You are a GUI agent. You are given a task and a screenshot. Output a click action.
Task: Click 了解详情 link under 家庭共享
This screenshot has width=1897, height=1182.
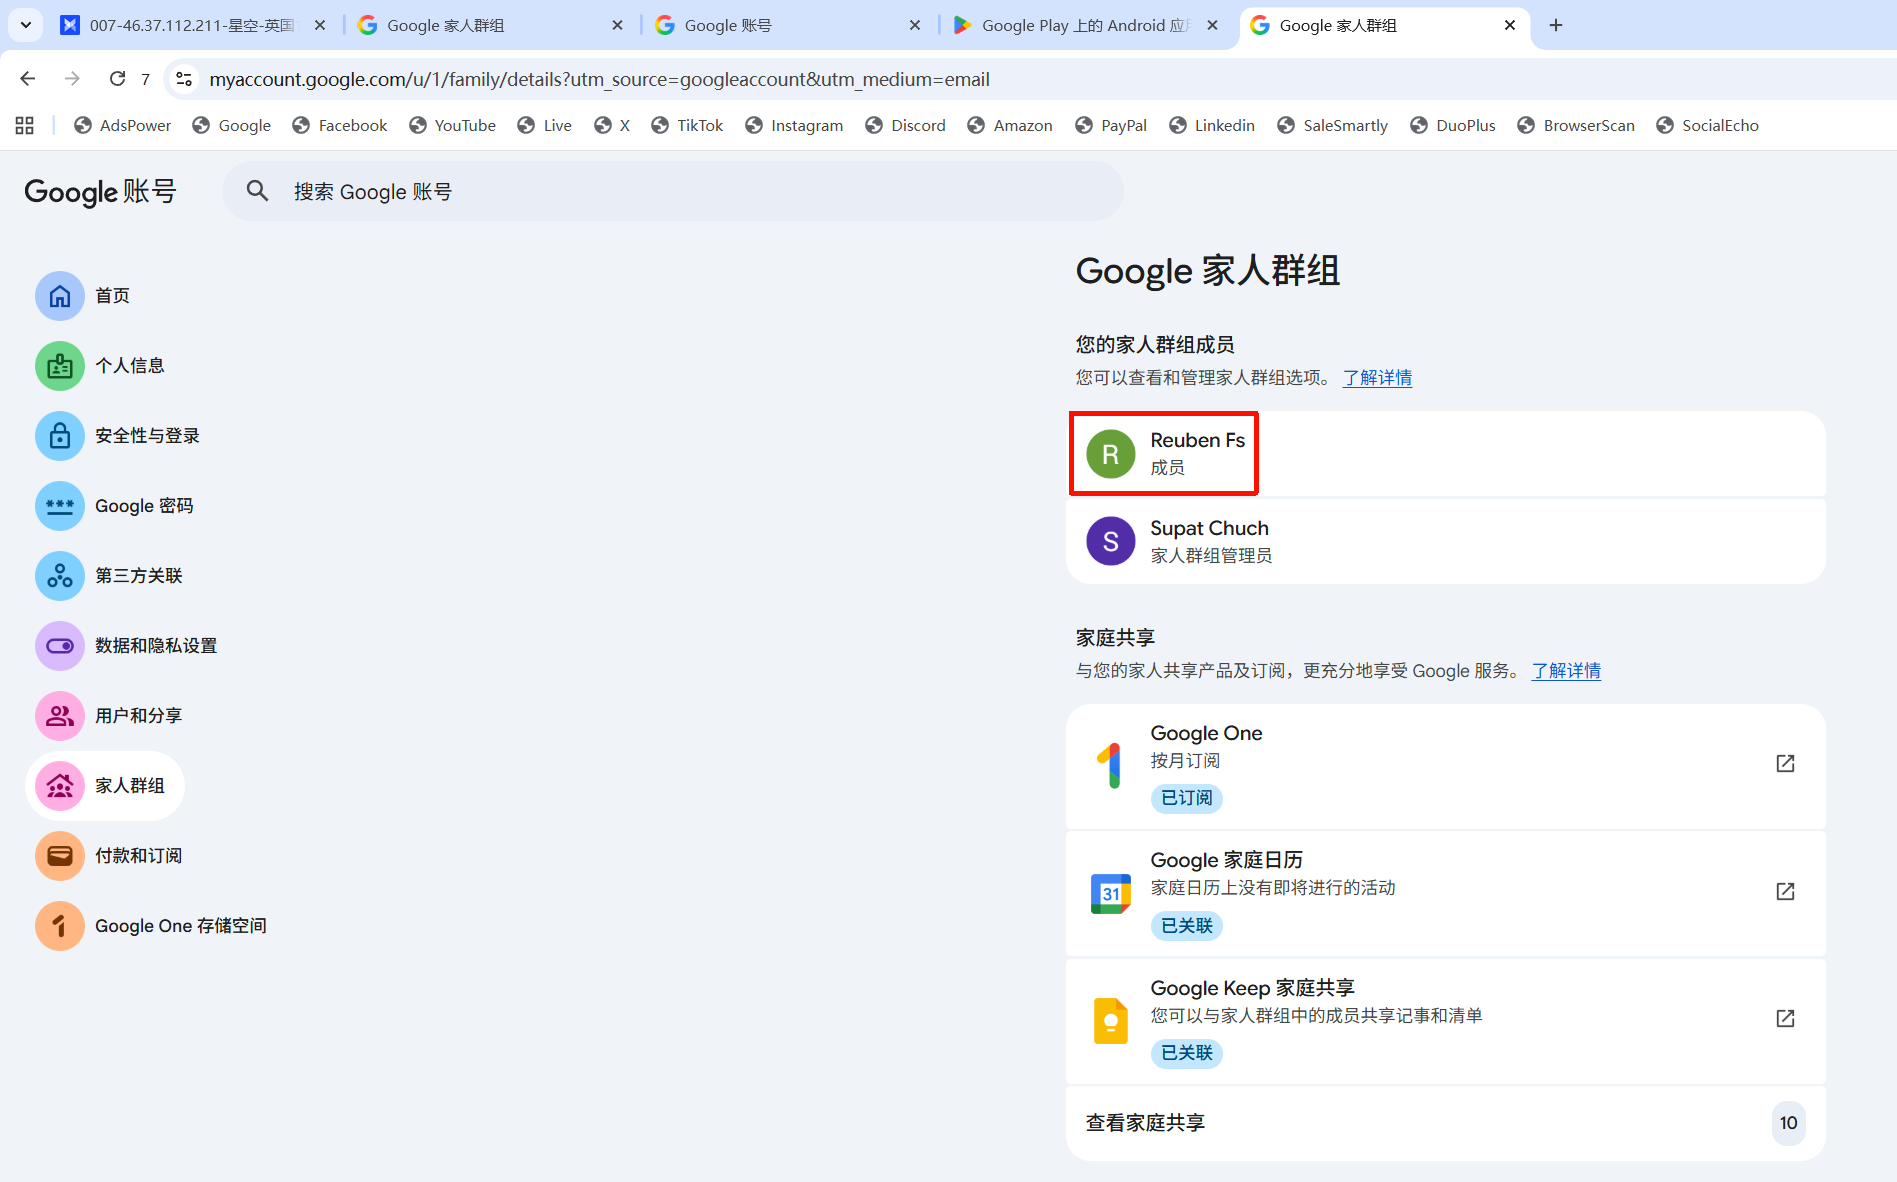1566,671
